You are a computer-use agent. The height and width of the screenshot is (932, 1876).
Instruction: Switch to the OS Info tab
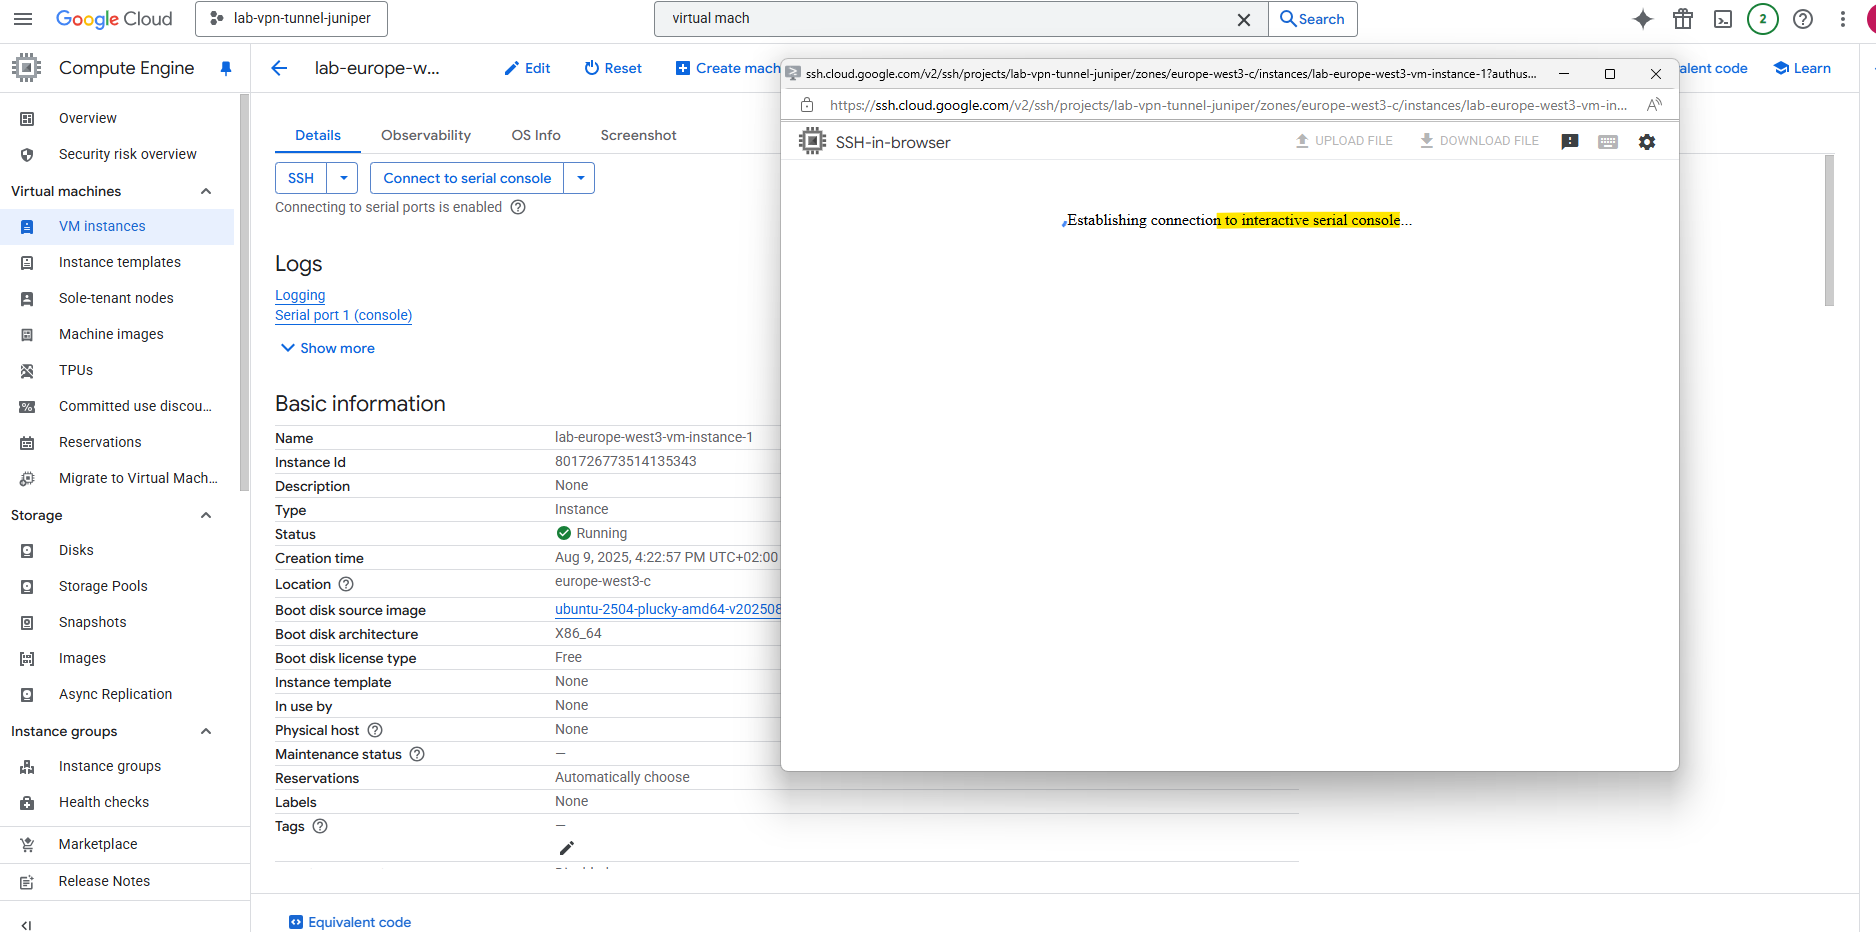tap(536, 135)
